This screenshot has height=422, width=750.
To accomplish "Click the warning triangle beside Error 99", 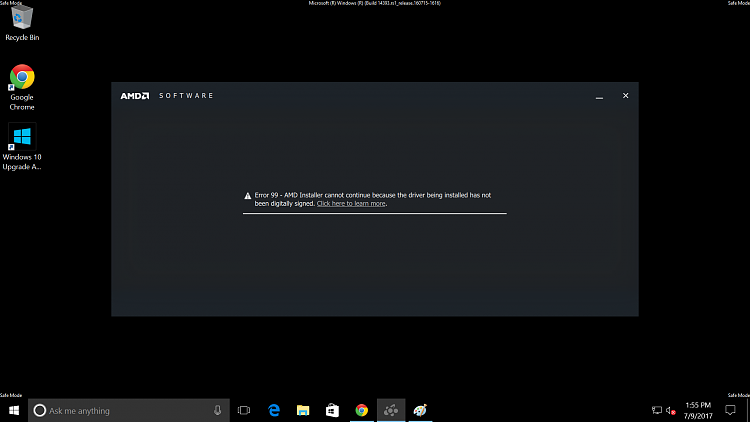I will 248,196.
